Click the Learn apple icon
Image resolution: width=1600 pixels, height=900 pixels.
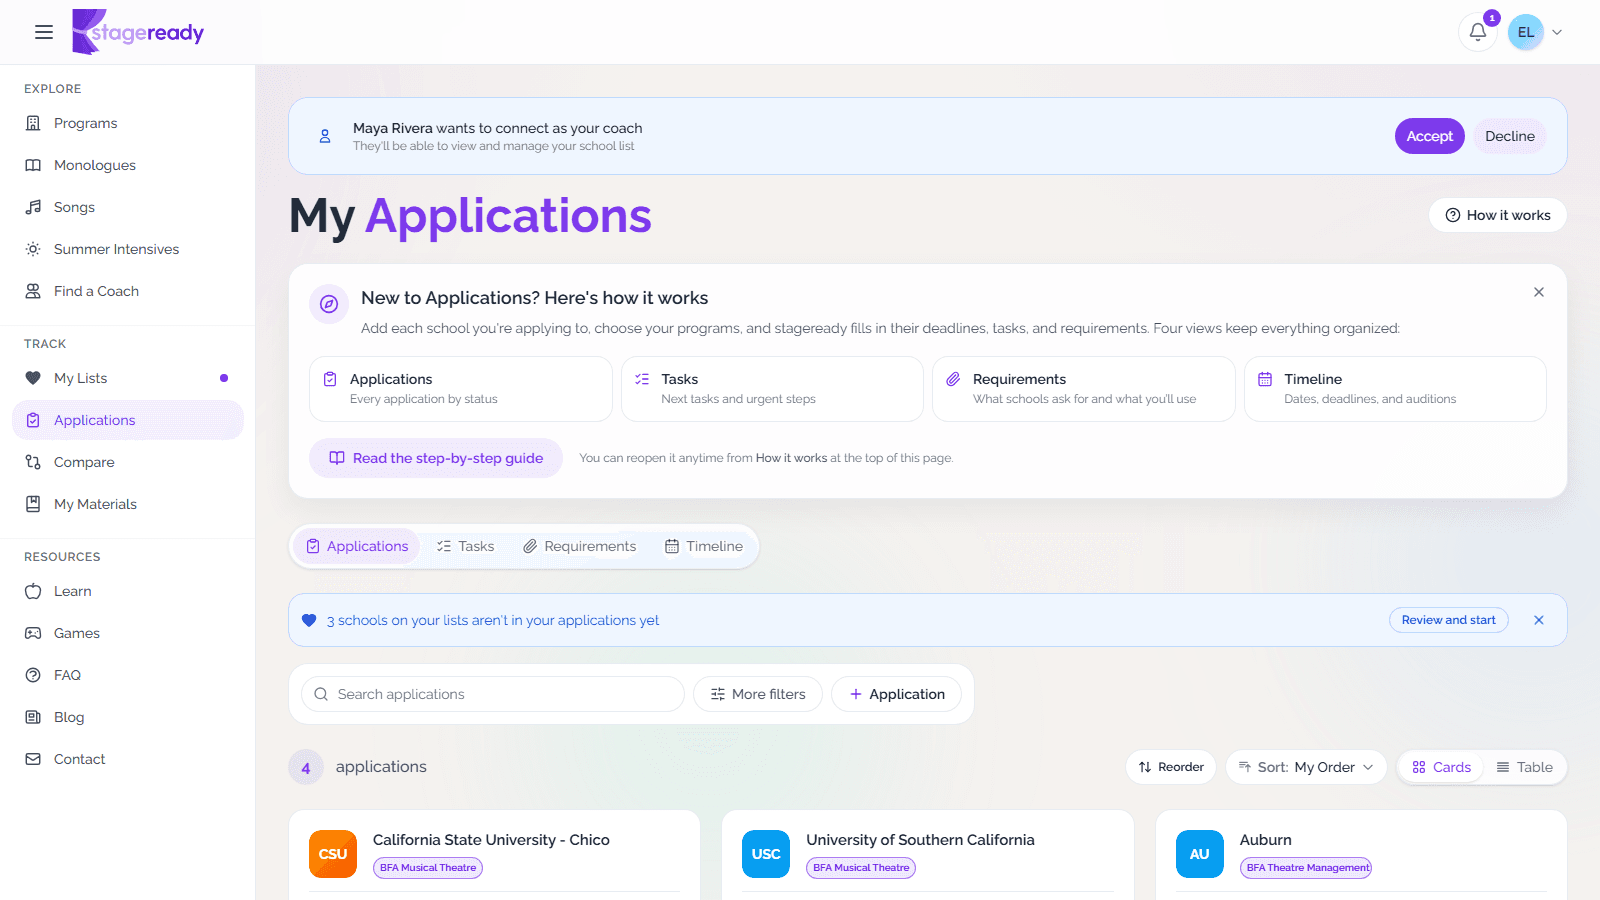[x=33, y=591]
